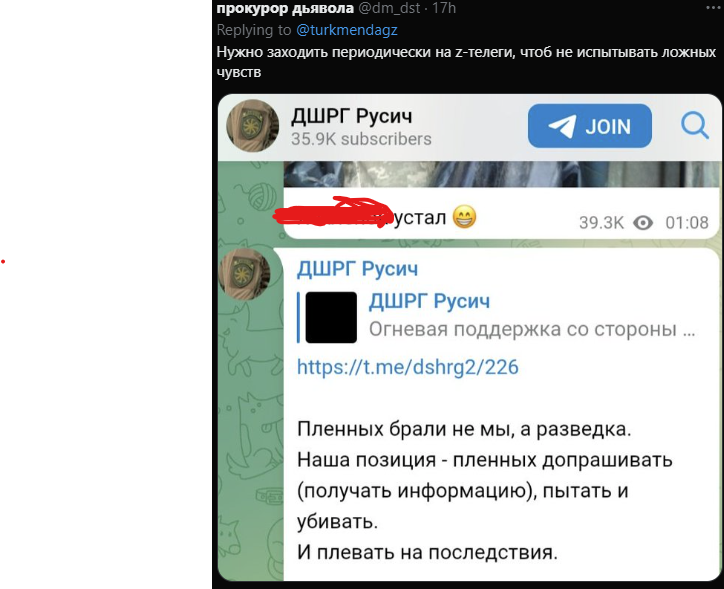Open quoted reply Огневая поддержка preview
The image size is (724, 589).
(x=497, y=317)
